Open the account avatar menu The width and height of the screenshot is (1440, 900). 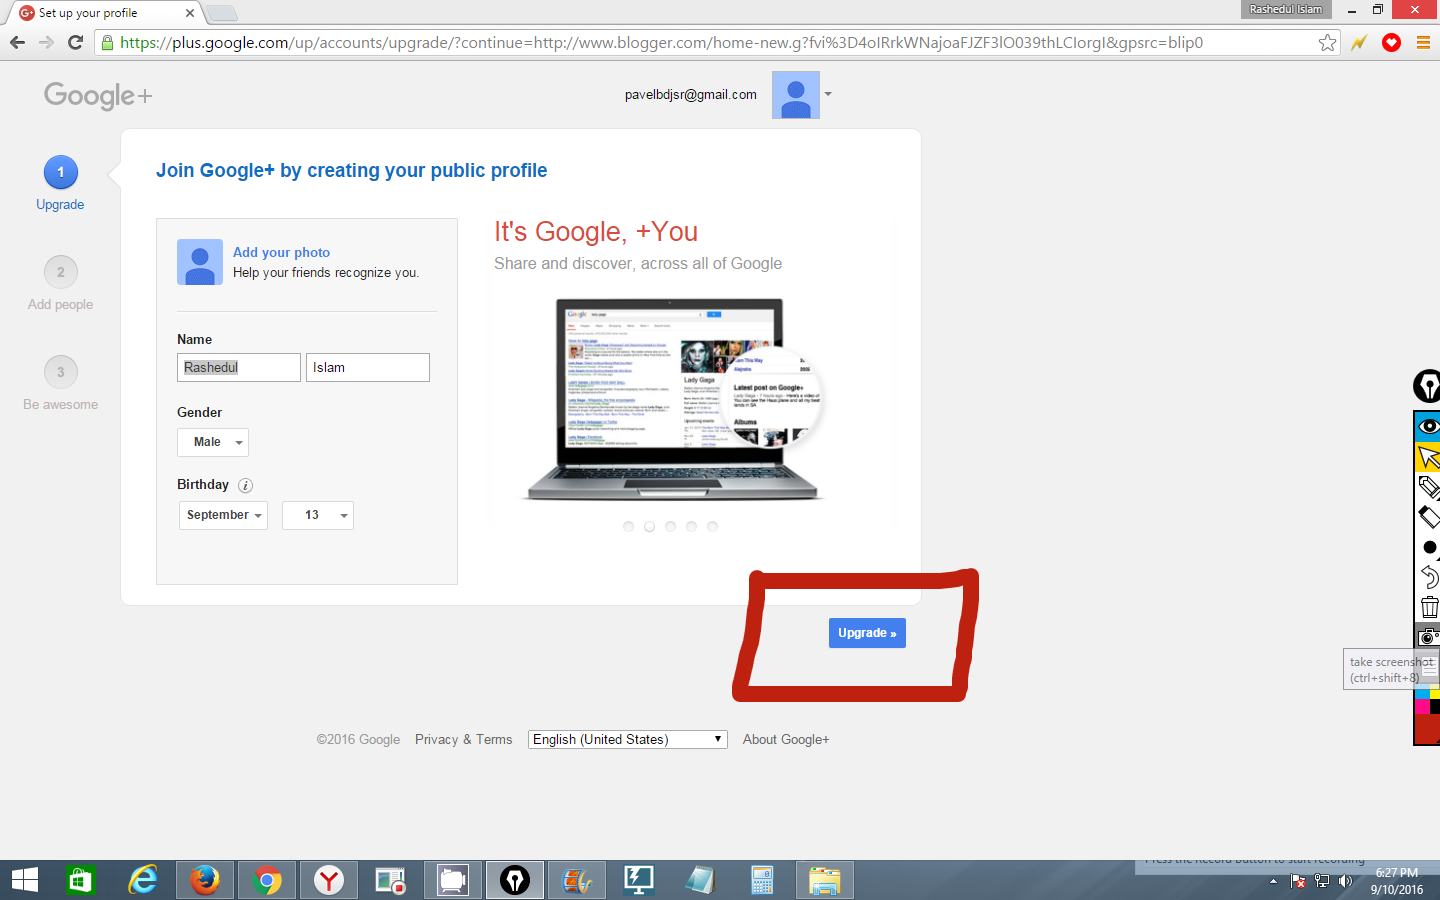[x=796, y=95]
